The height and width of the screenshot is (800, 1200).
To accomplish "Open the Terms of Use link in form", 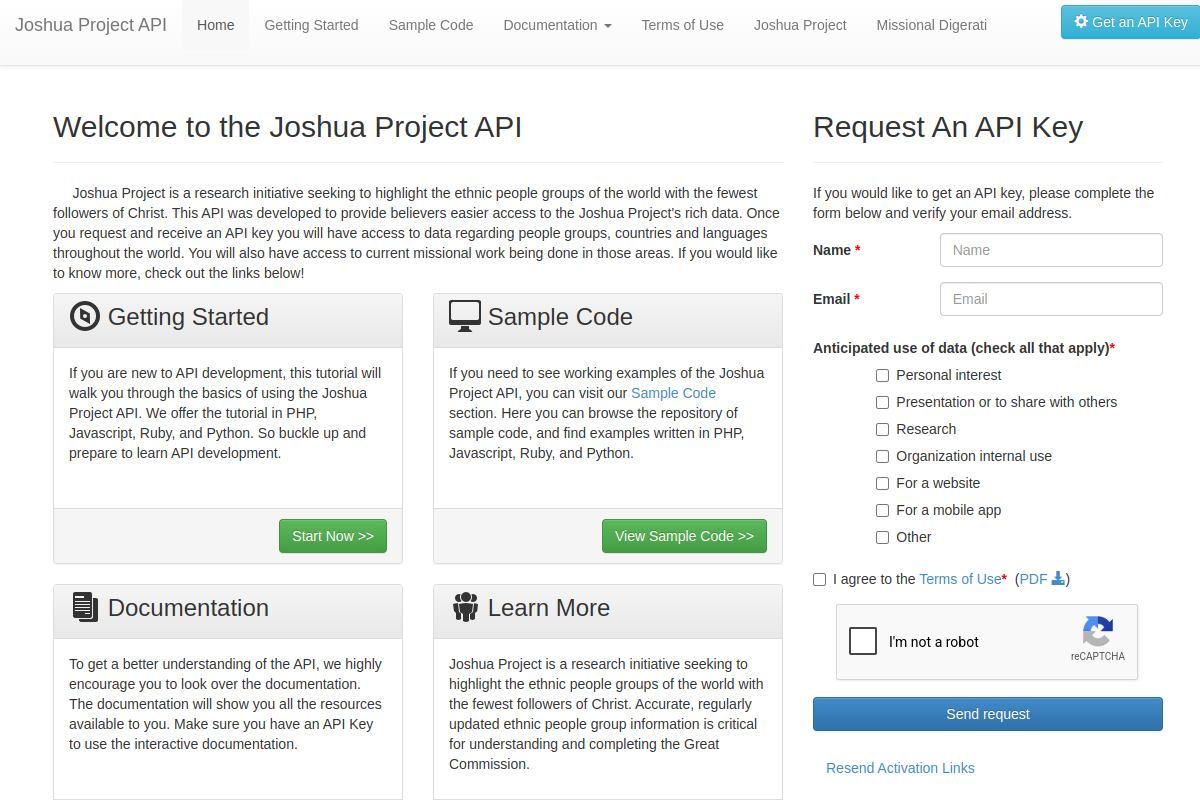I will (x=960, y=579).
